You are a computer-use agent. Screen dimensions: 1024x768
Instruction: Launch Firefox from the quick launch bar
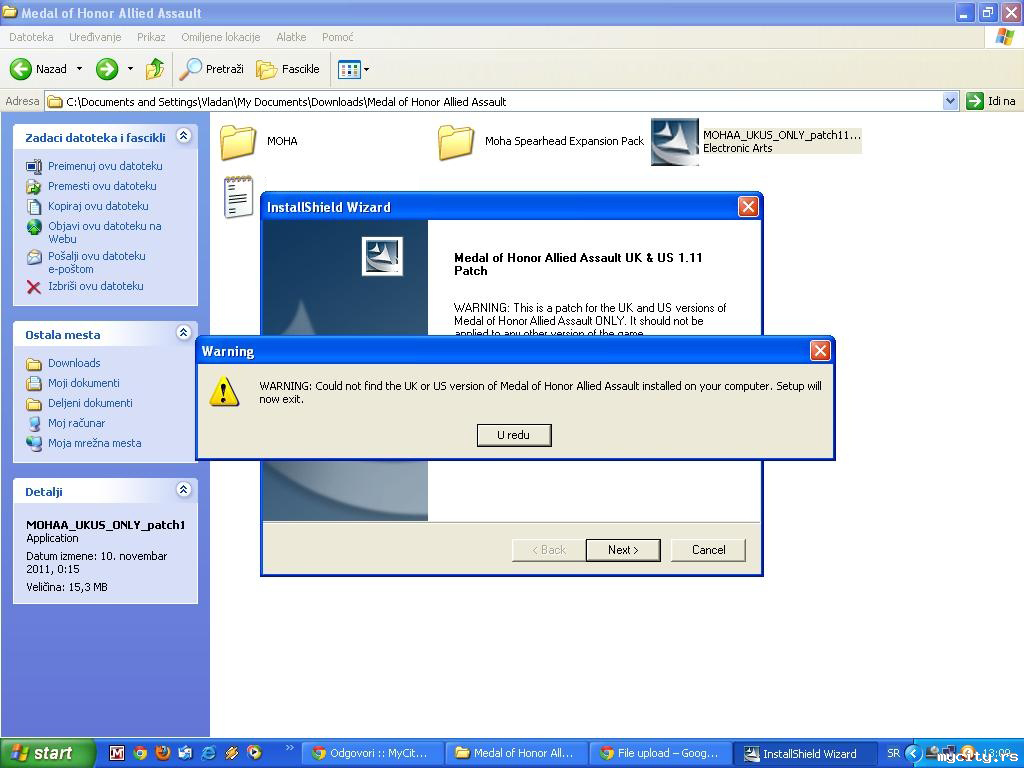tap(163, 753)
